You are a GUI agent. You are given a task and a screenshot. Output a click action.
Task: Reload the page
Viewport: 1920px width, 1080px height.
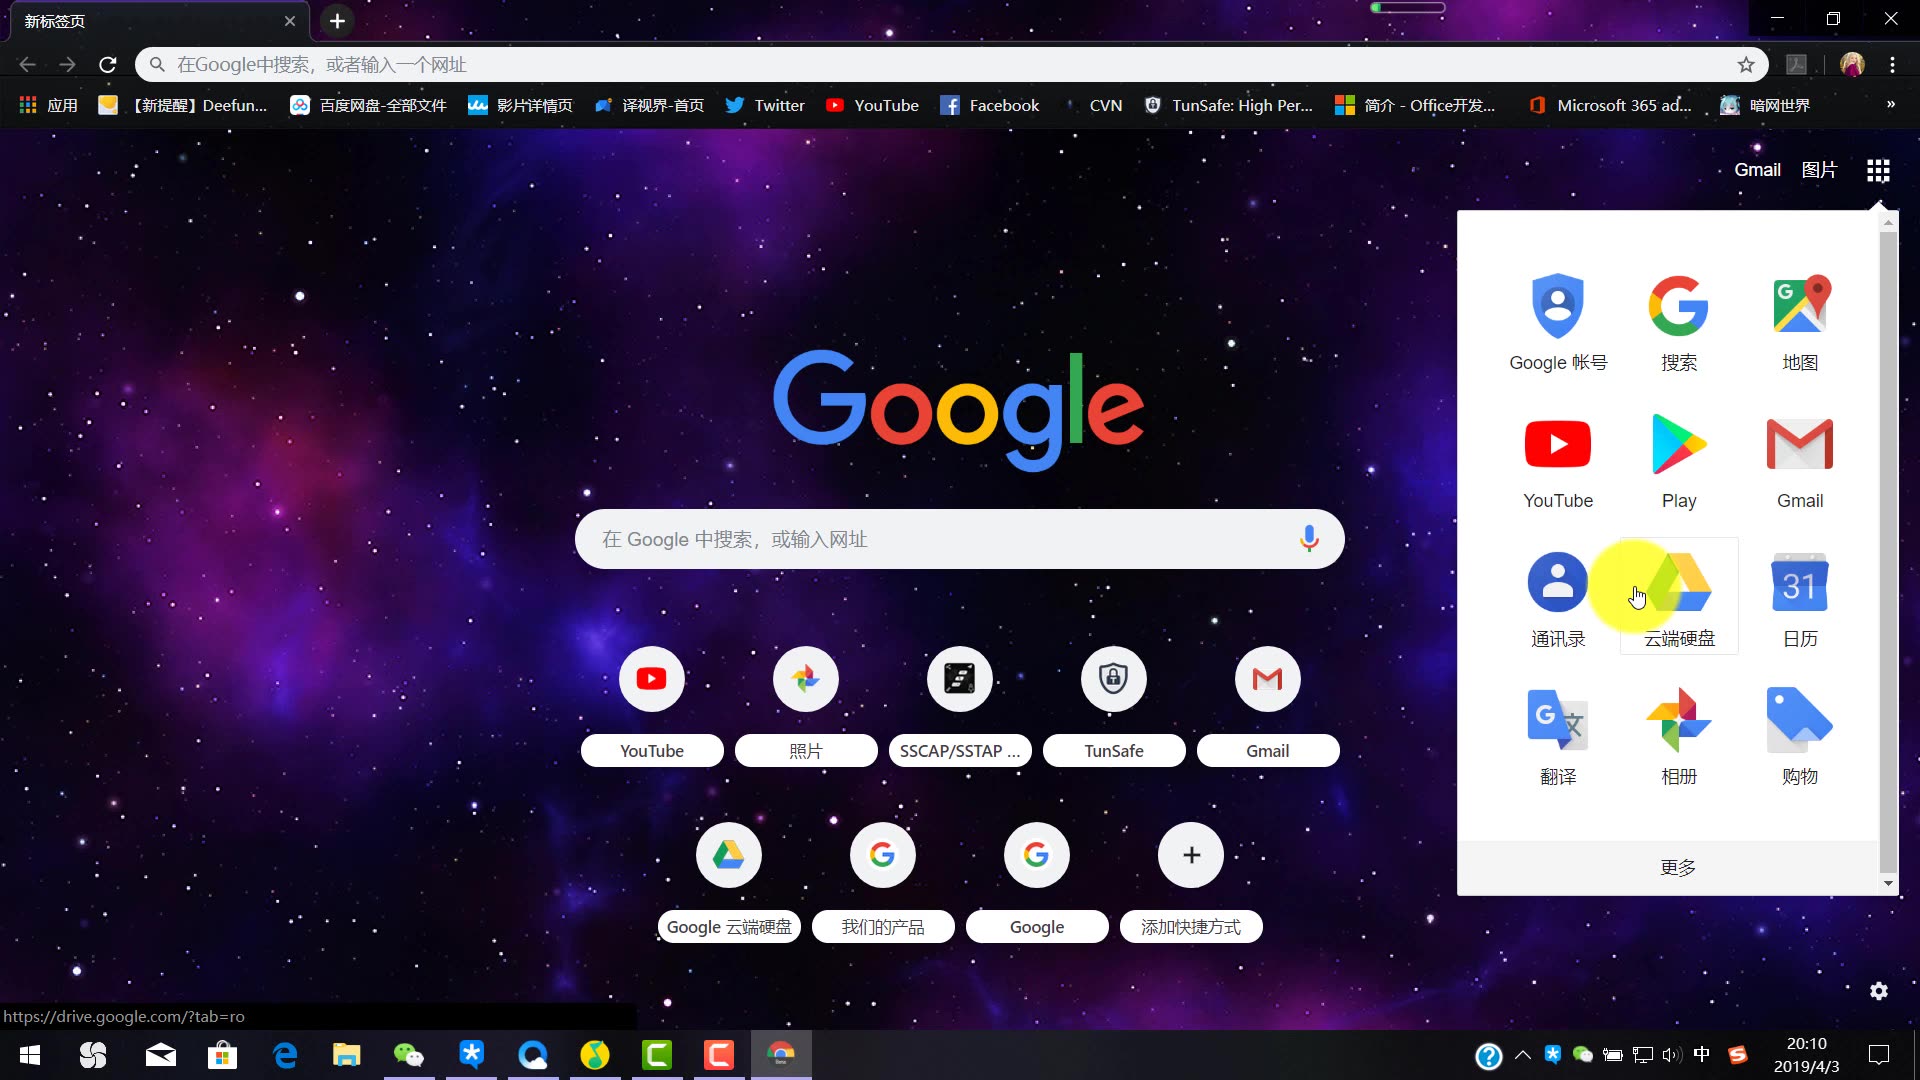point(108,65)
